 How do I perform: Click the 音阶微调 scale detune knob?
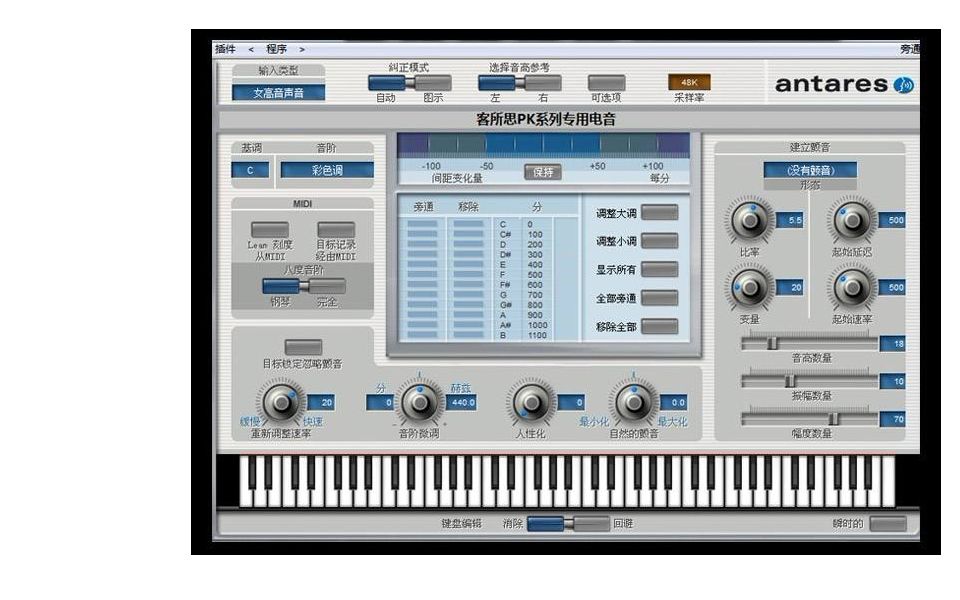pos(419,402)
